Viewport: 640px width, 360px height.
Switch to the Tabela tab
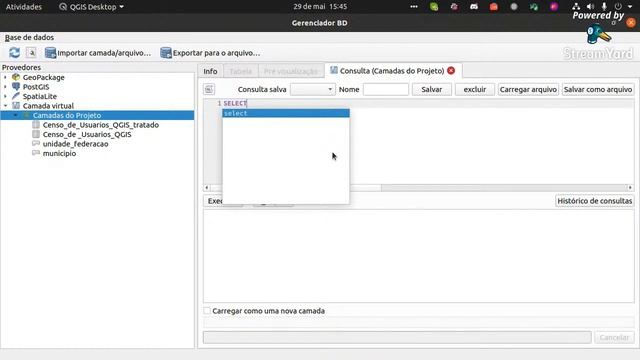[240, 71]
